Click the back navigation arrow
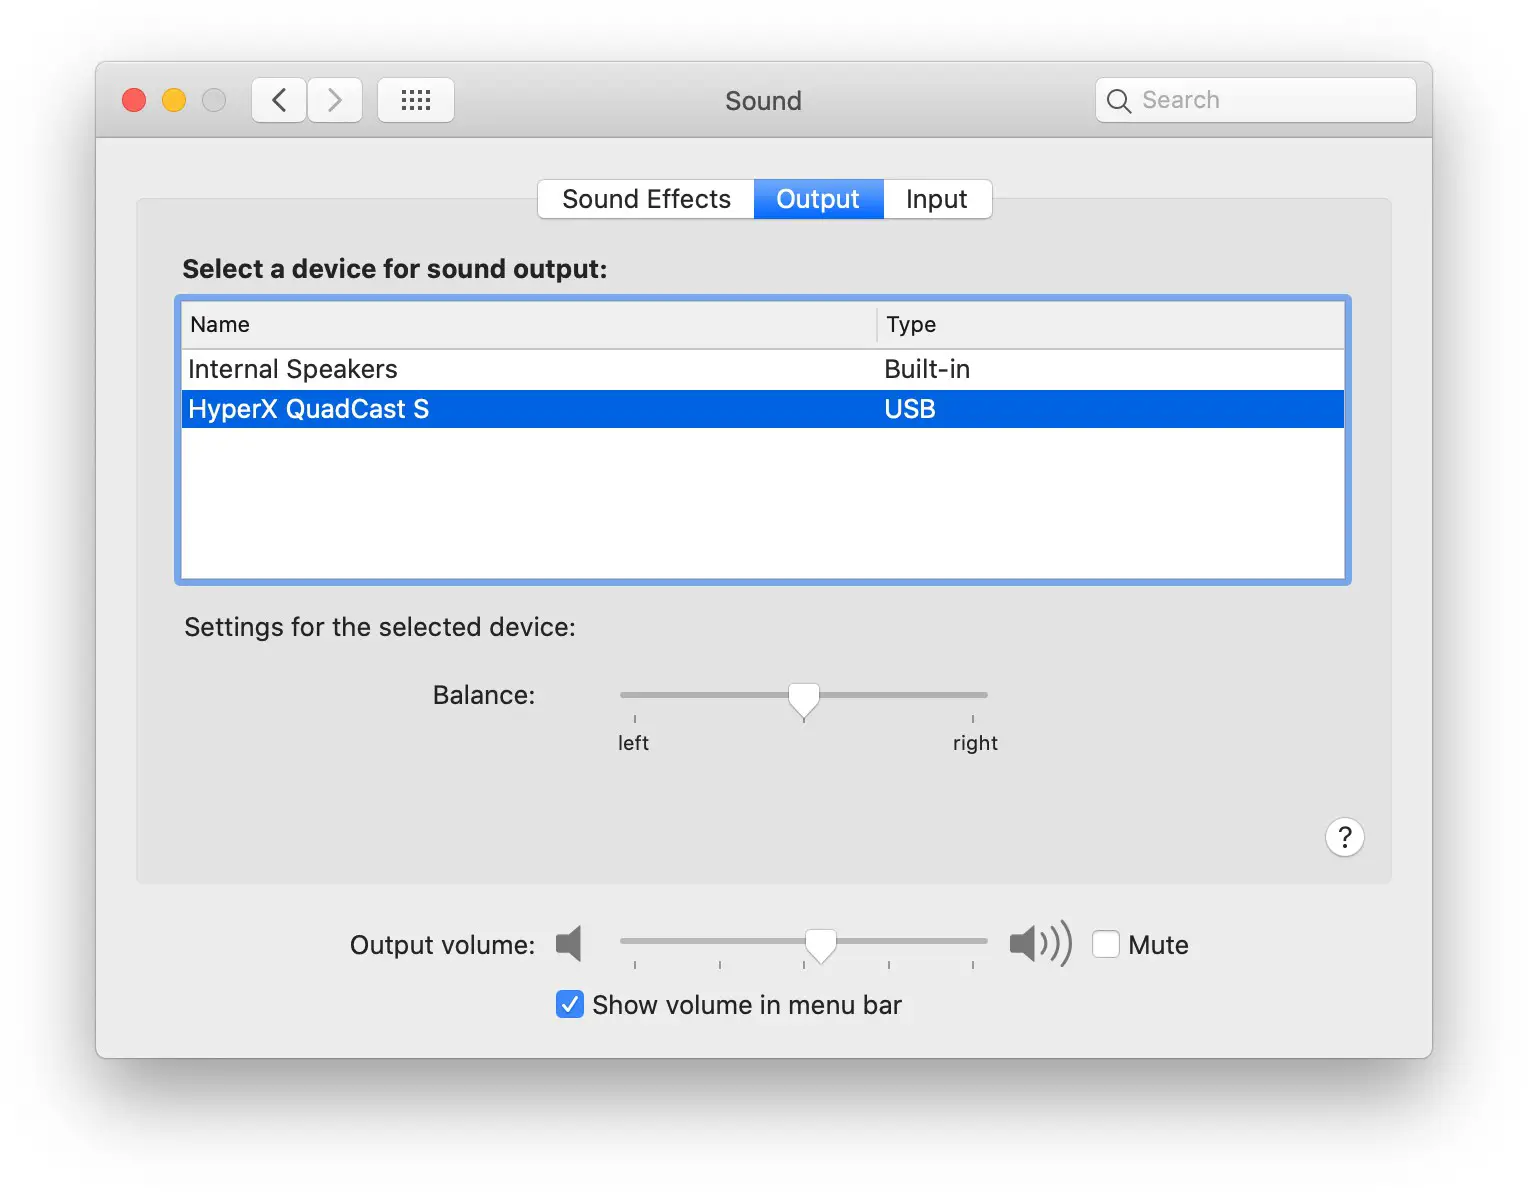The width and height of the screenshot is (1528, 1192). point(279,100)
